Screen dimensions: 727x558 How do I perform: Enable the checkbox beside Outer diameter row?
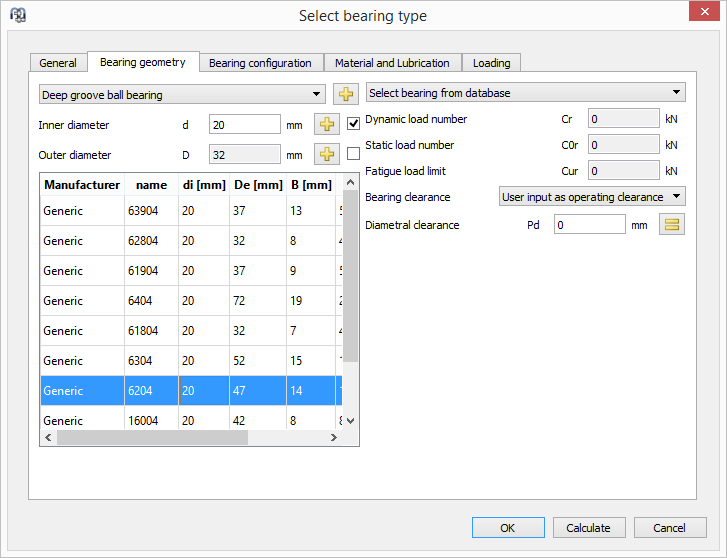click(x=353, y=154)
